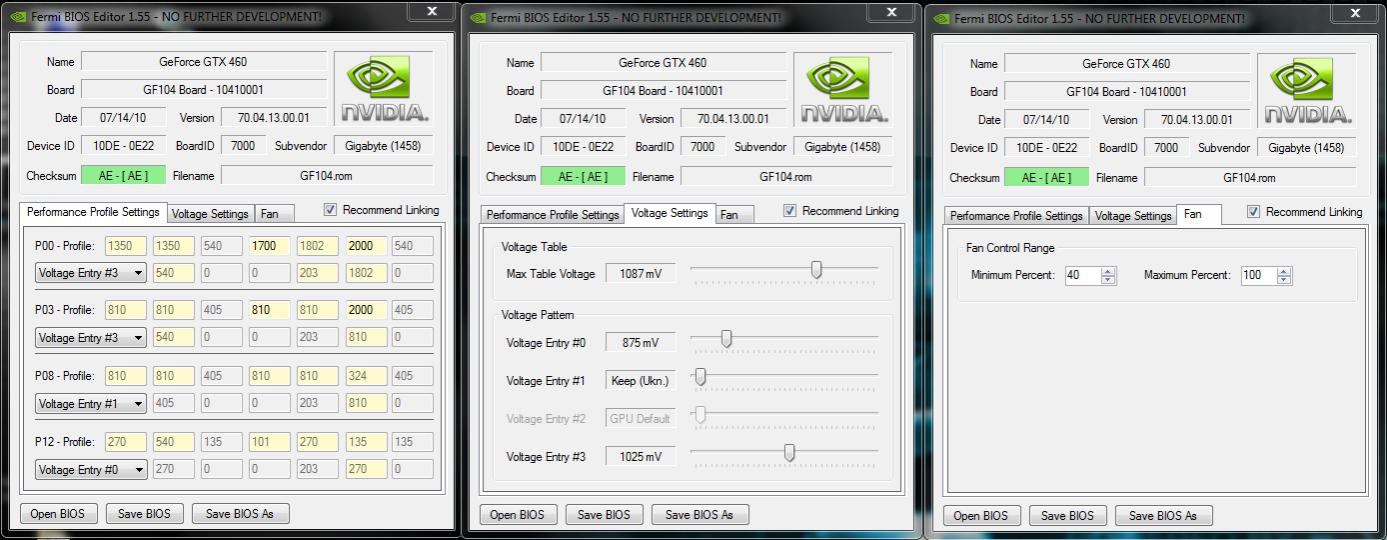Click Open BIOS in the Fan settings window

coord(982,516)
